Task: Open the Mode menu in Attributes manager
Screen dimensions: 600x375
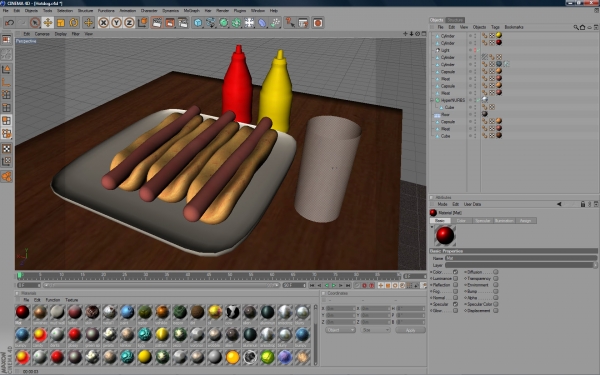Action: point(442,204)
